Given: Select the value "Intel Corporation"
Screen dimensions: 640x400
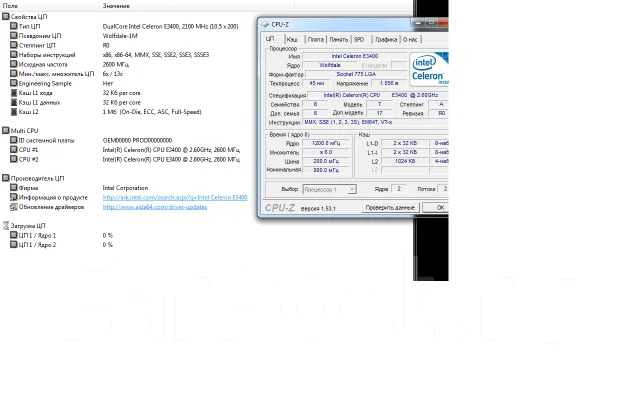Looking at the screenshot, I should 125,187.
